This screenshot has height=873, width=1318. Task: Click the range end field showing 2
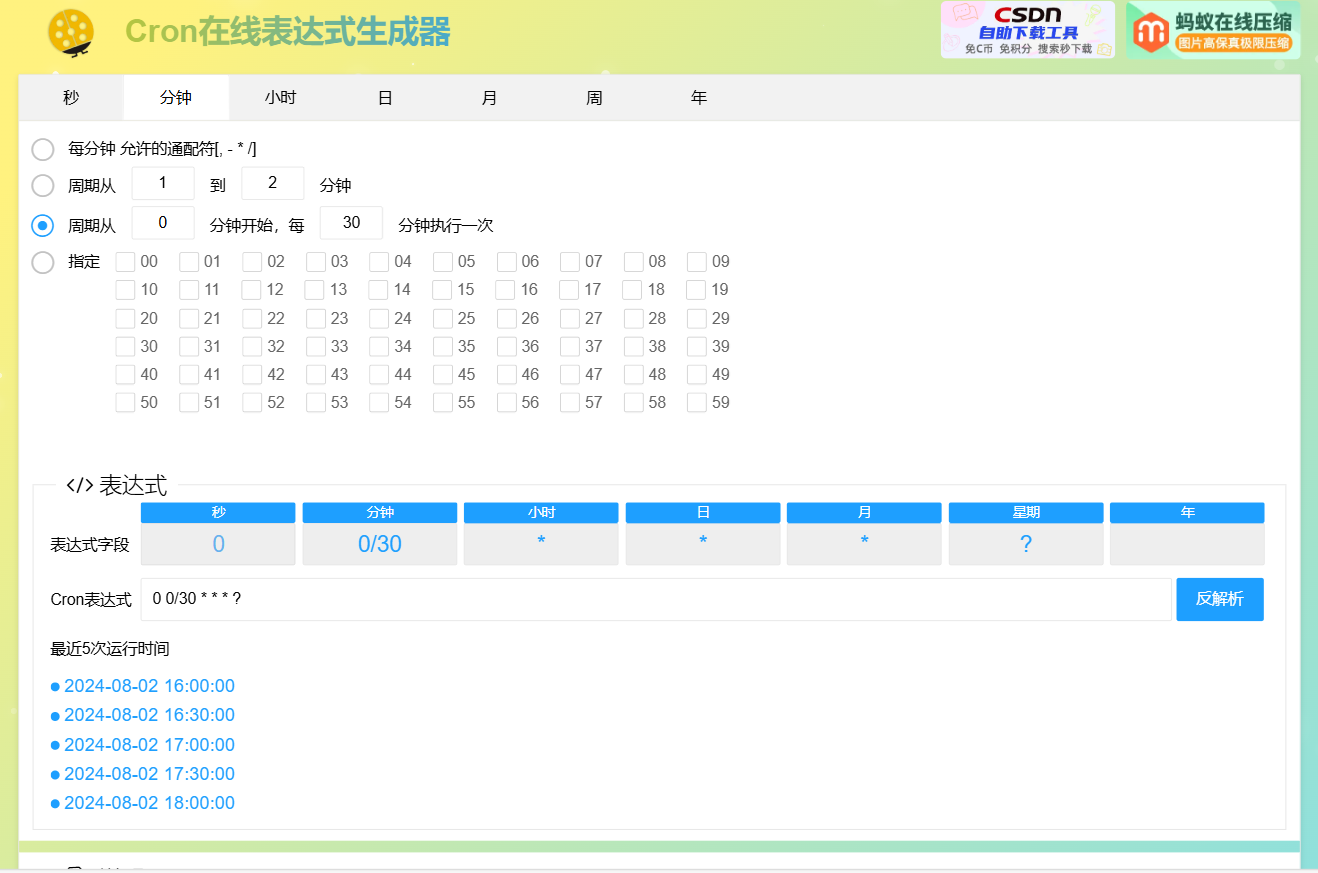273,184
